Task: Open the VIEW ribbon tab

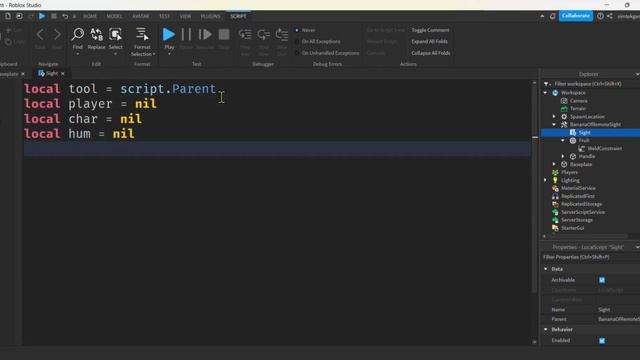Action: pyautogui.click(x=185, y=16)
